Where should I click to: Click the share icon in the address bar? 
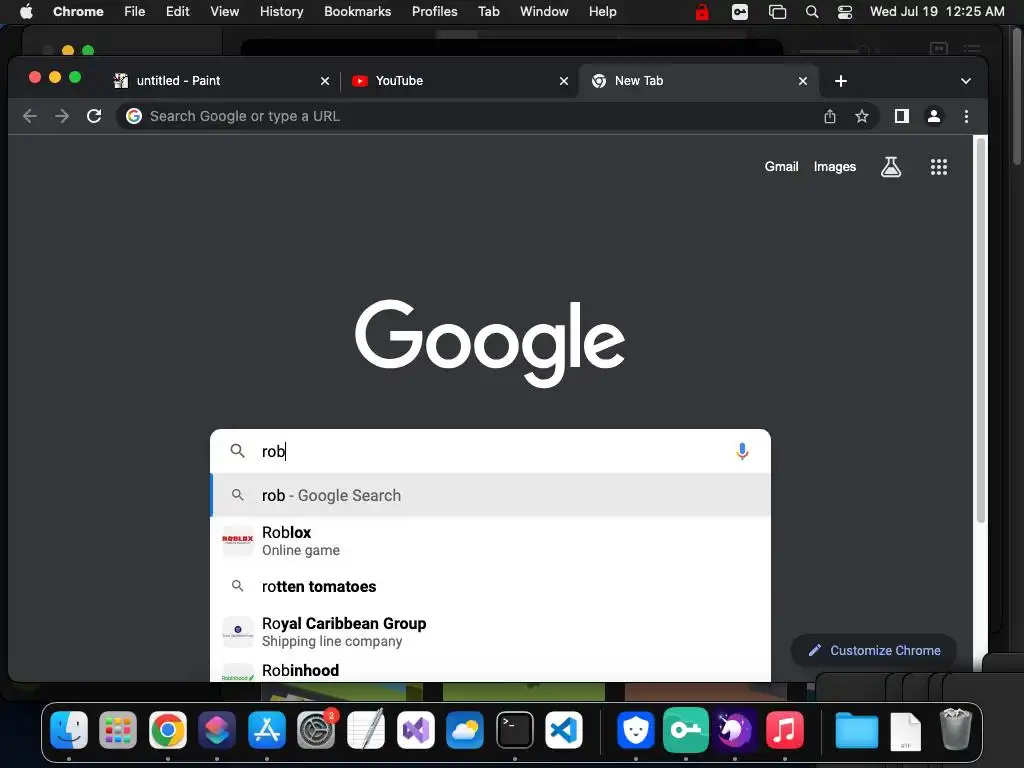point(829,116)
